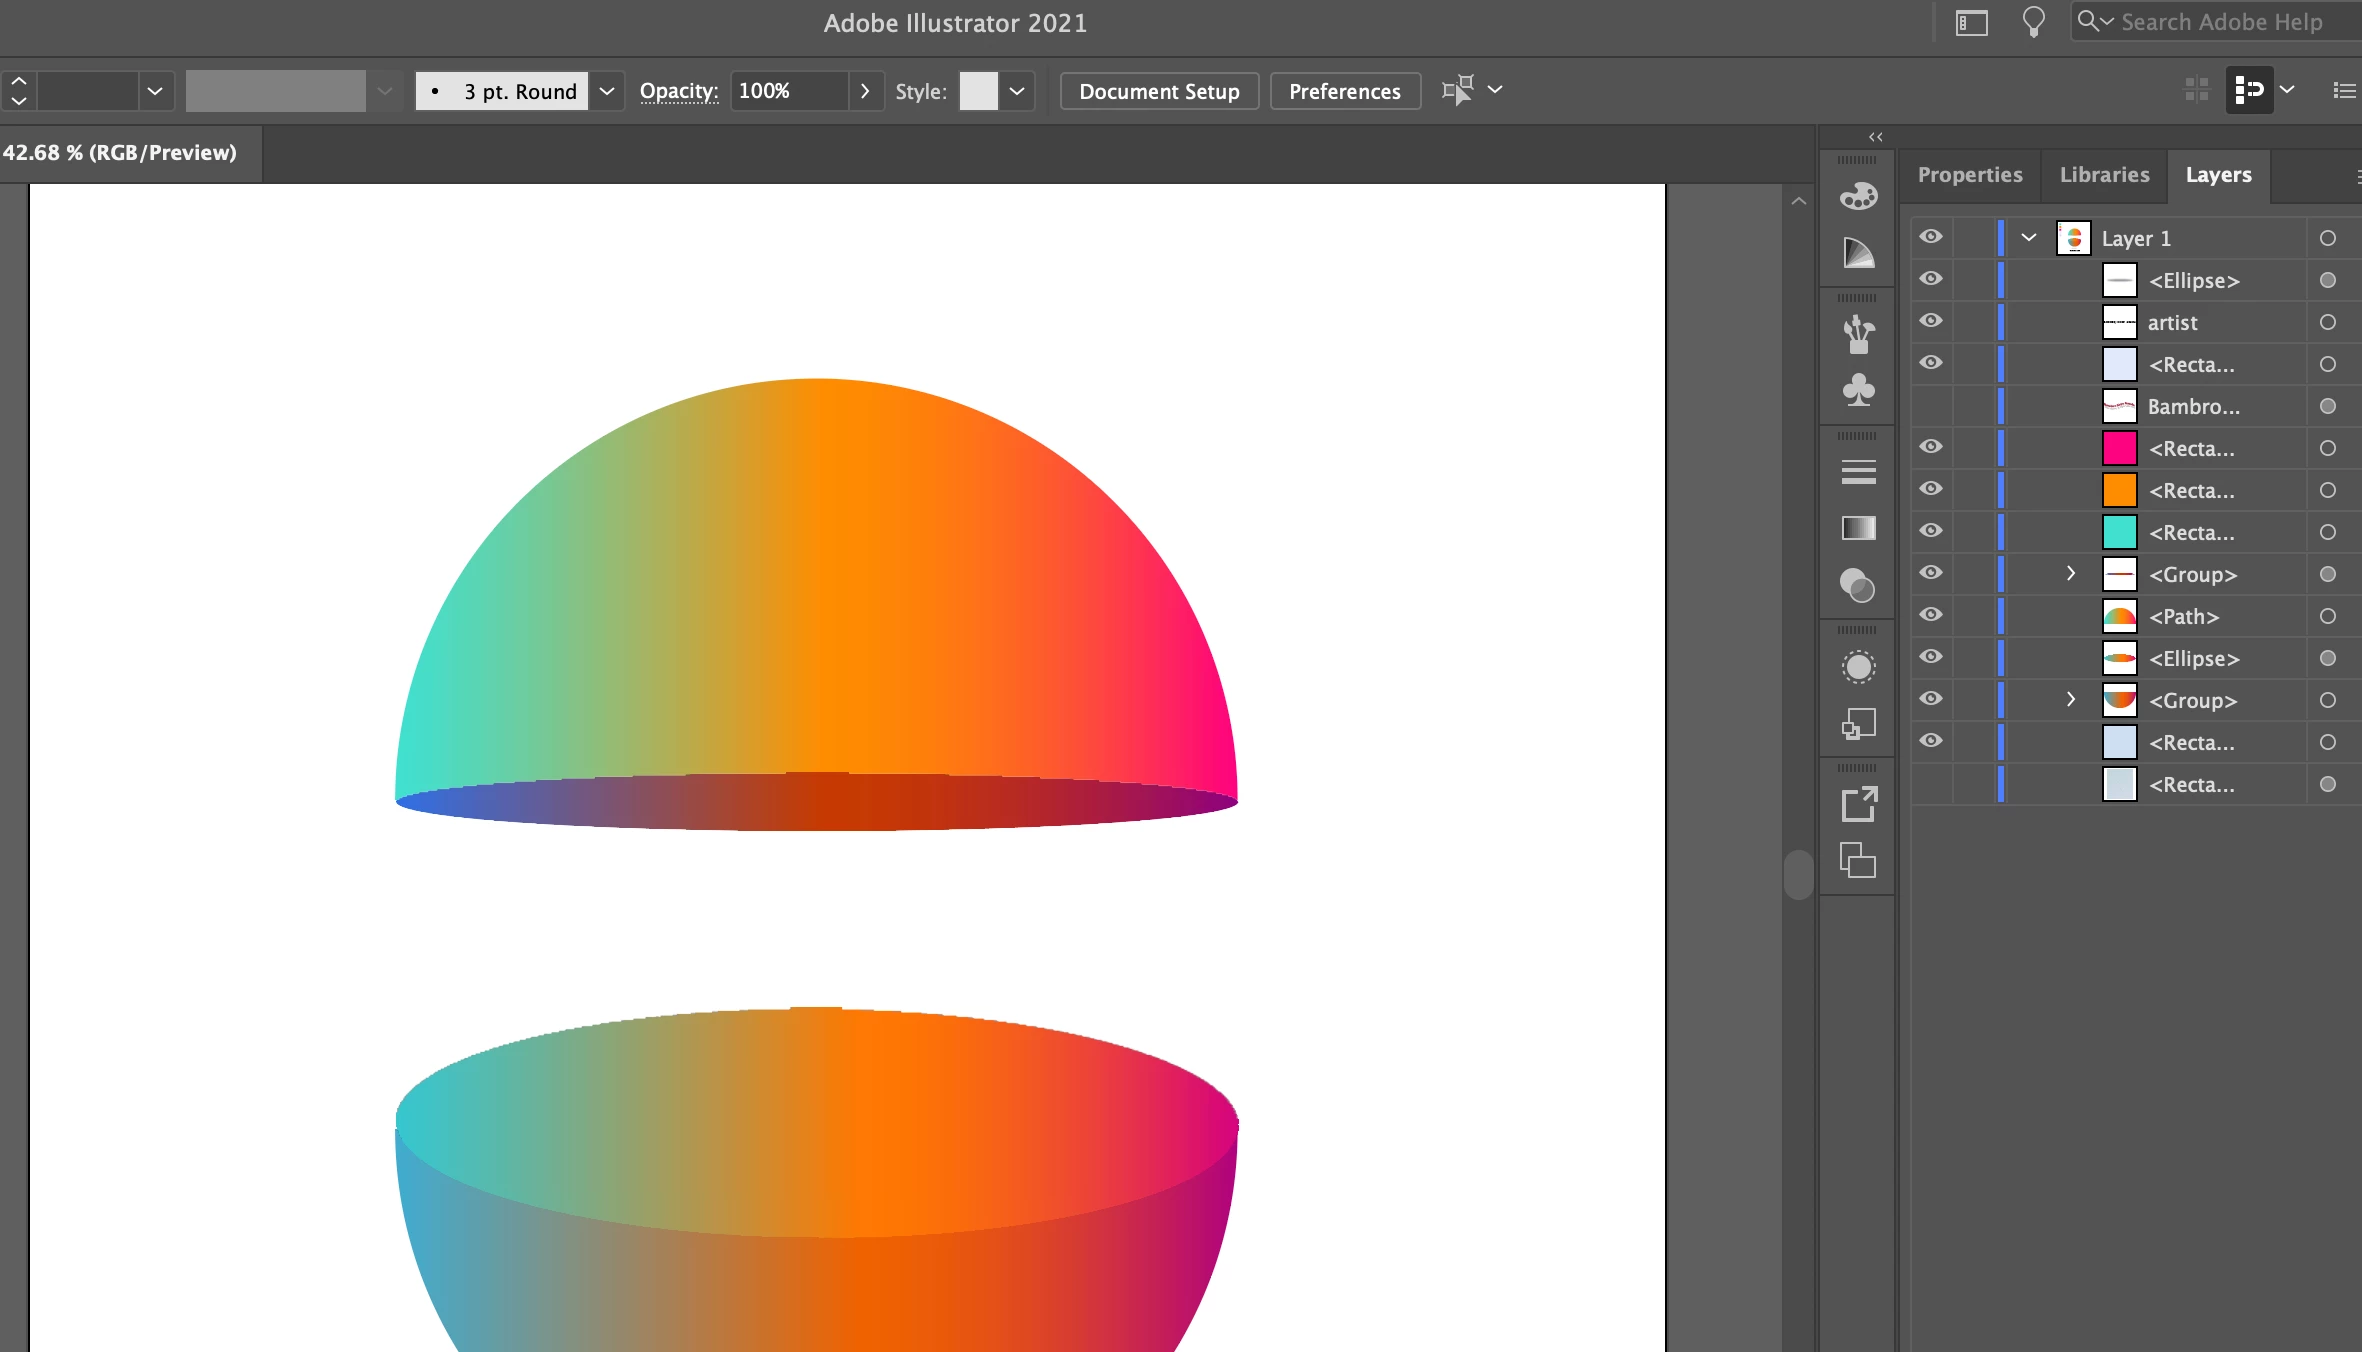Show the hidden Bambro... layer item

coord(1931,405)
